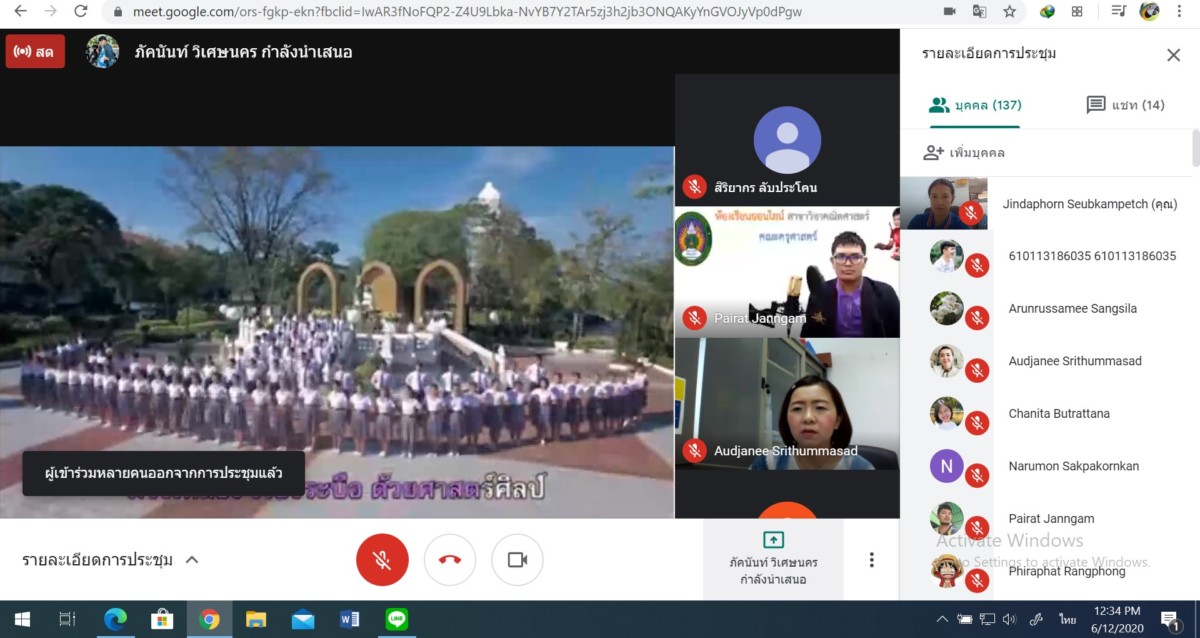Image resolution: width=1200 pixels, height=638 pixels.
Task: Click Narumon's purple N avatar
Action: (x=946, y=465)
